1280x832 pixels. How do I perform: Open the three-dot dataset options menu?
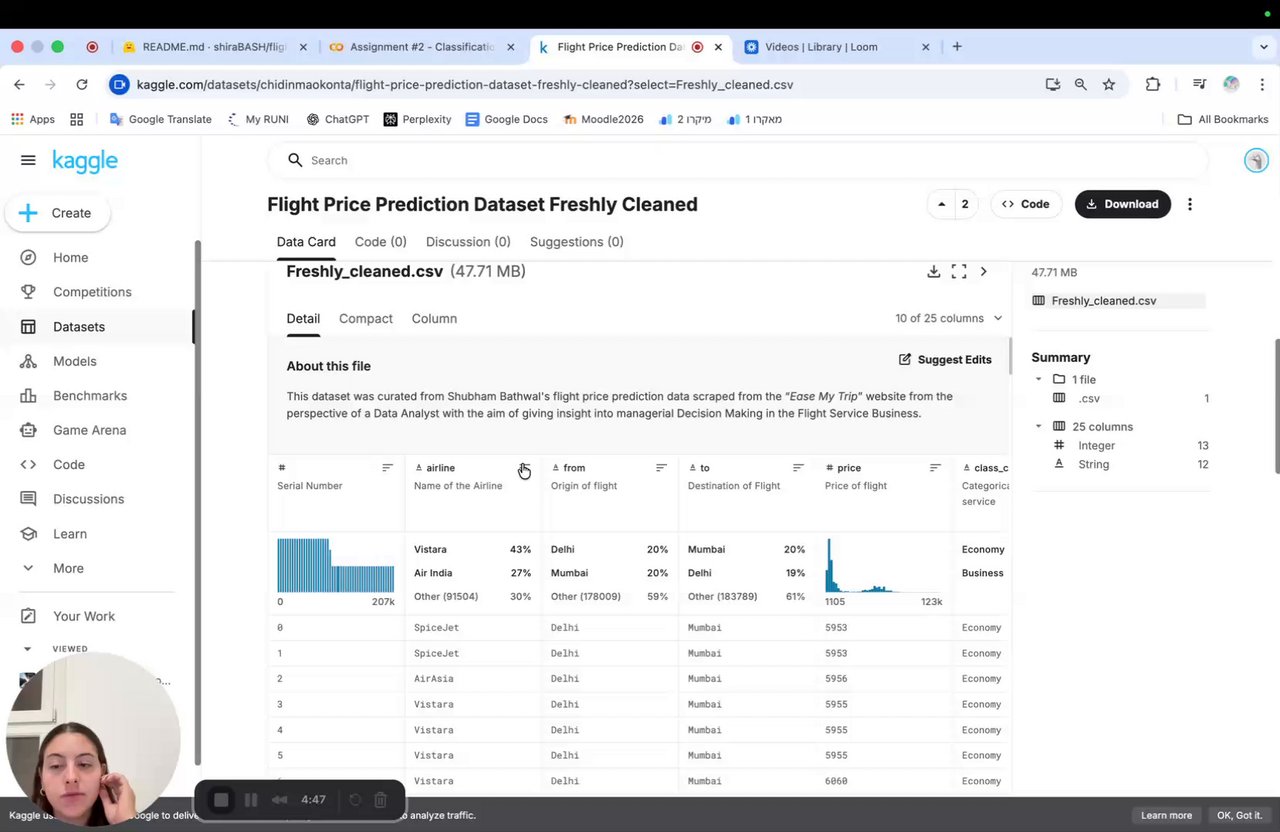click(x=1189, y=204)
